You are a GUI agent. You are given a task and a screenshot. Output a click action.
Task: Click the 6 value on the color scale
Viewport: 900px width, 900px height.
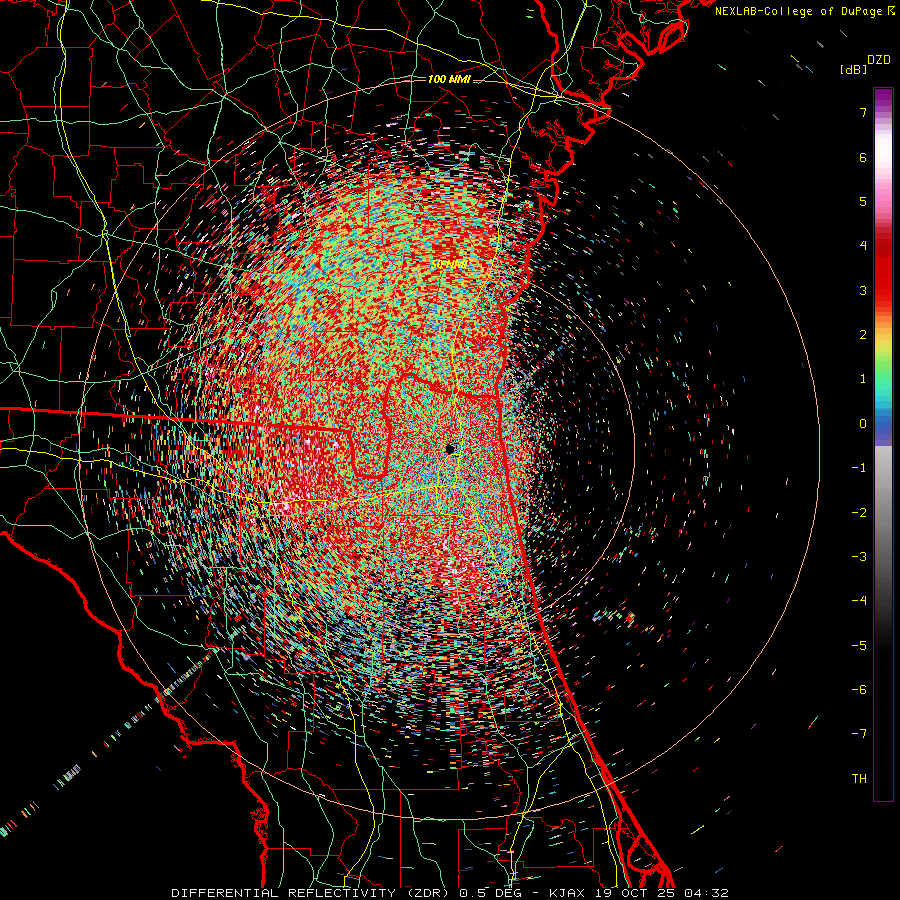[863, 157]
